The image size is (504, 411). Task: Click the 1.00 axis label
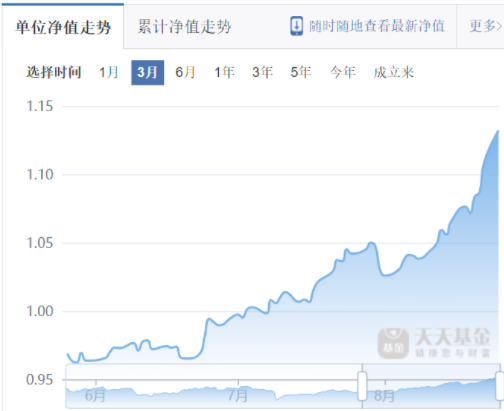(x=39, y=311)
